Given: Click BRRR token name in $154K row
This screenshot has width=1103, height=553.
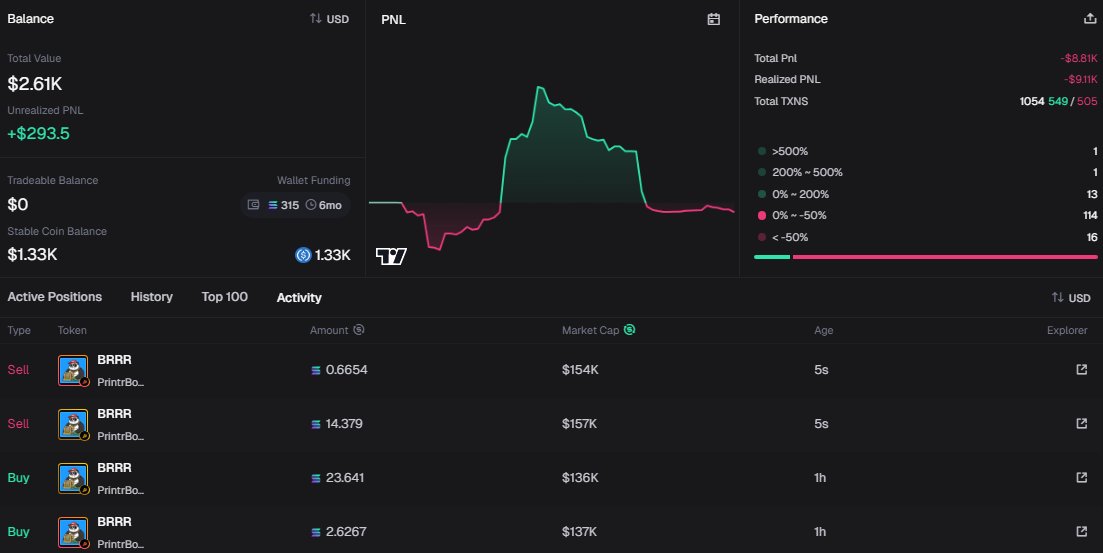Looking at the screenshot, I should click(114, 360).
